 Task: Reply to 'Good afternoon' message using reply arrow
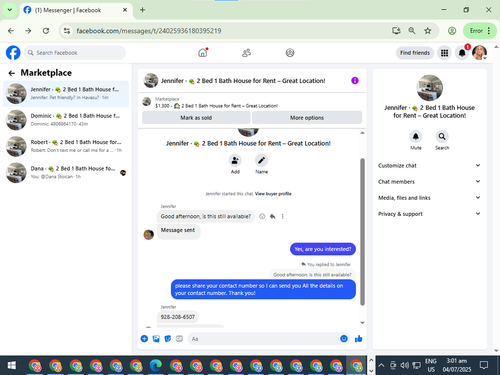click(272, 216)
